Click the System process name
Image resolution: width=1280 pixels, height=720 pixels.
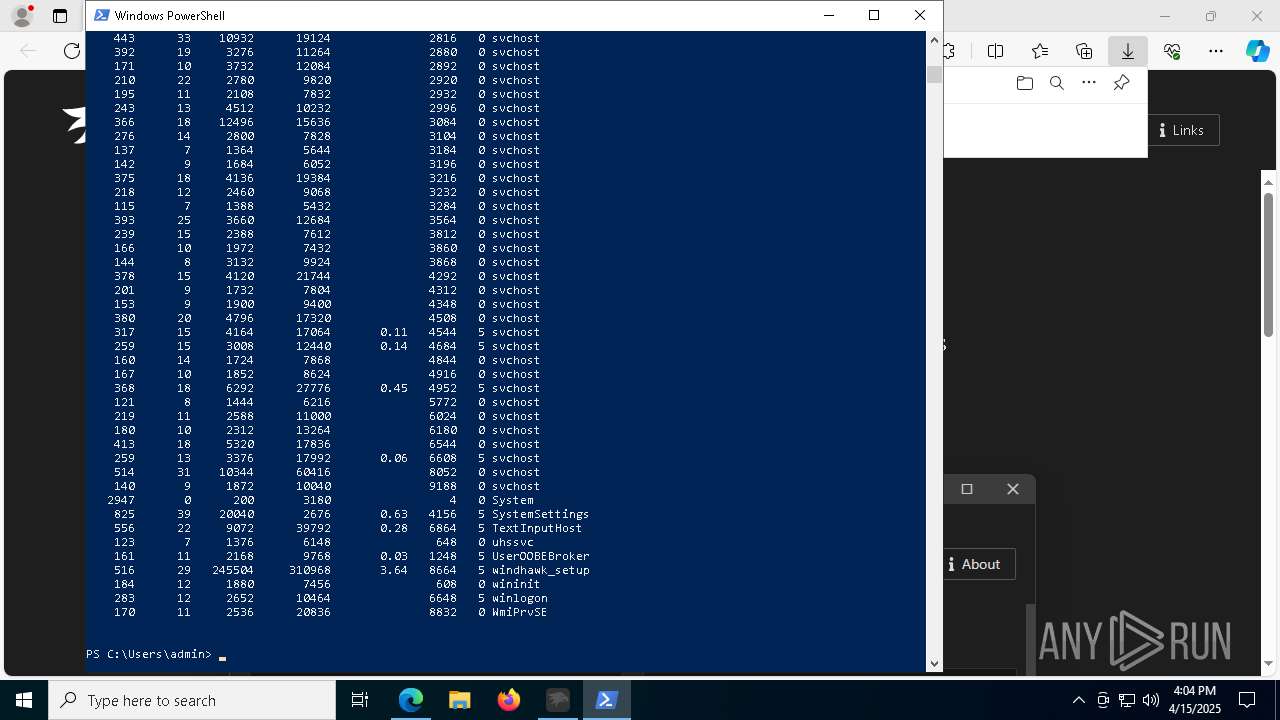click(x=512, y=500)
